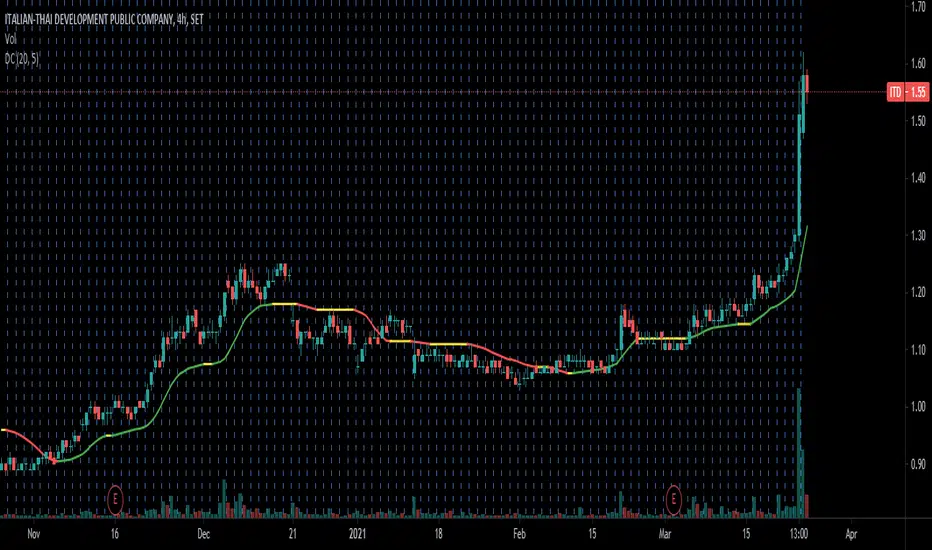Click the 2021 label on time axis
The width and height of the screenshot is (932, 550).
pos(357,534)
